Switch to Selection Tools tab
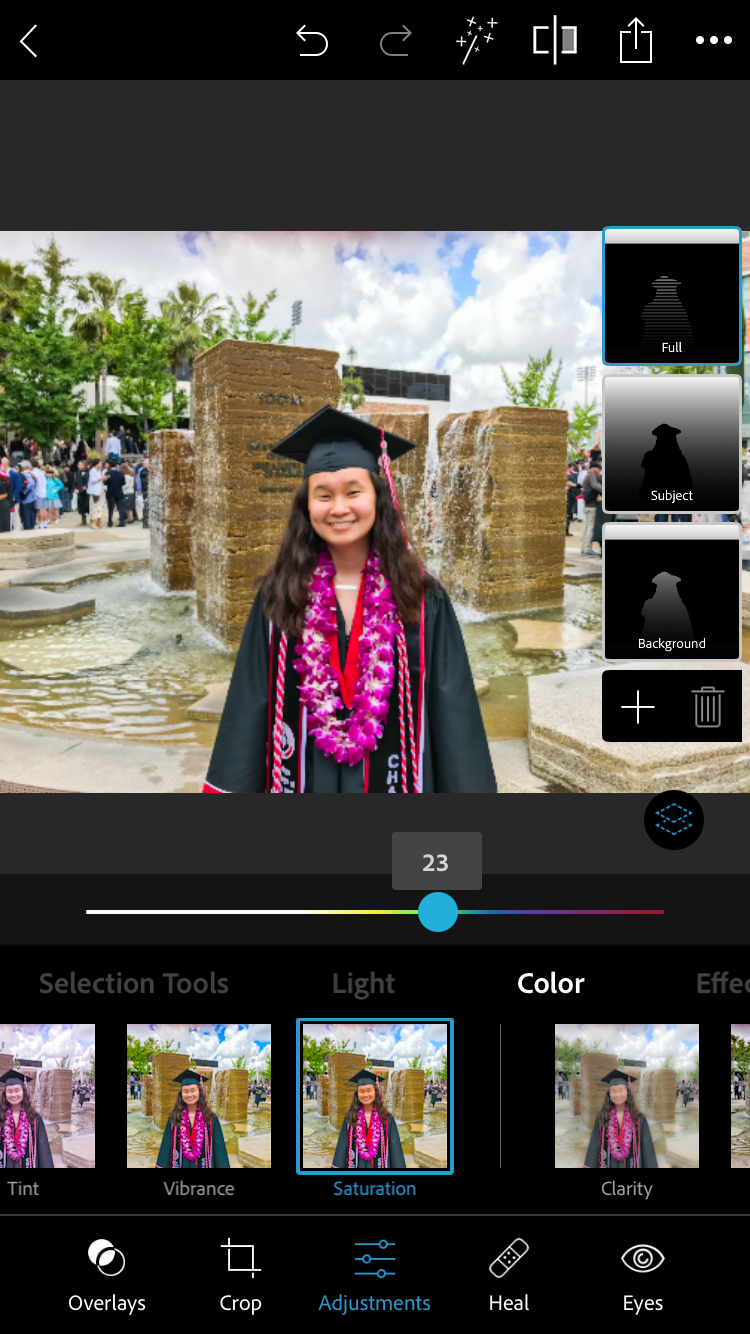 [134, 984]
